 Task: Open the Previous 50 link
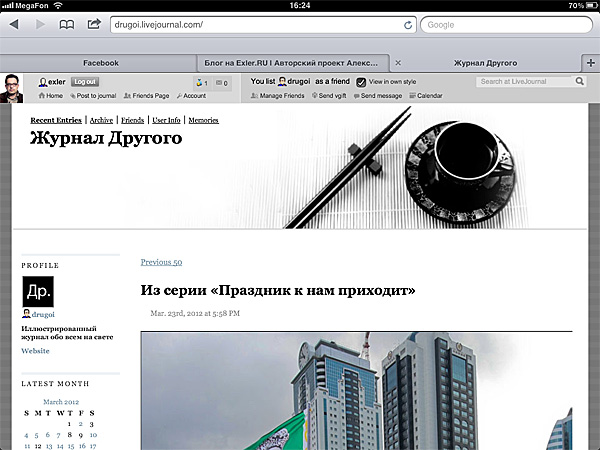click(x=161, y=262)
